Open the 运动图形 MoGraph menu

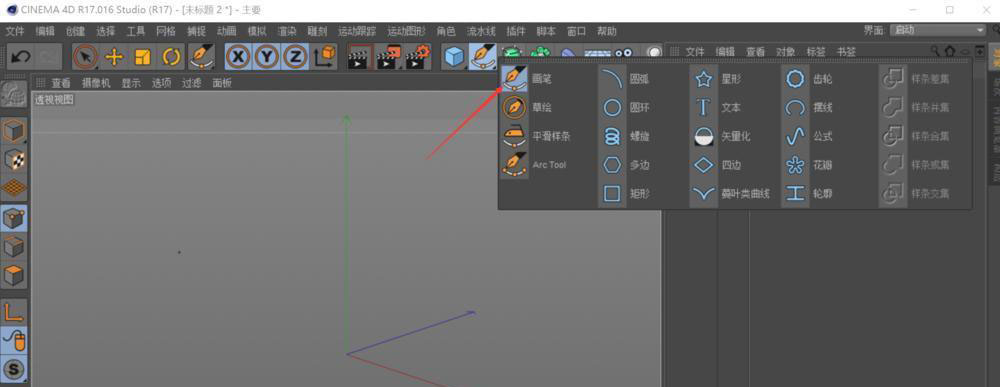coord(406,31)
